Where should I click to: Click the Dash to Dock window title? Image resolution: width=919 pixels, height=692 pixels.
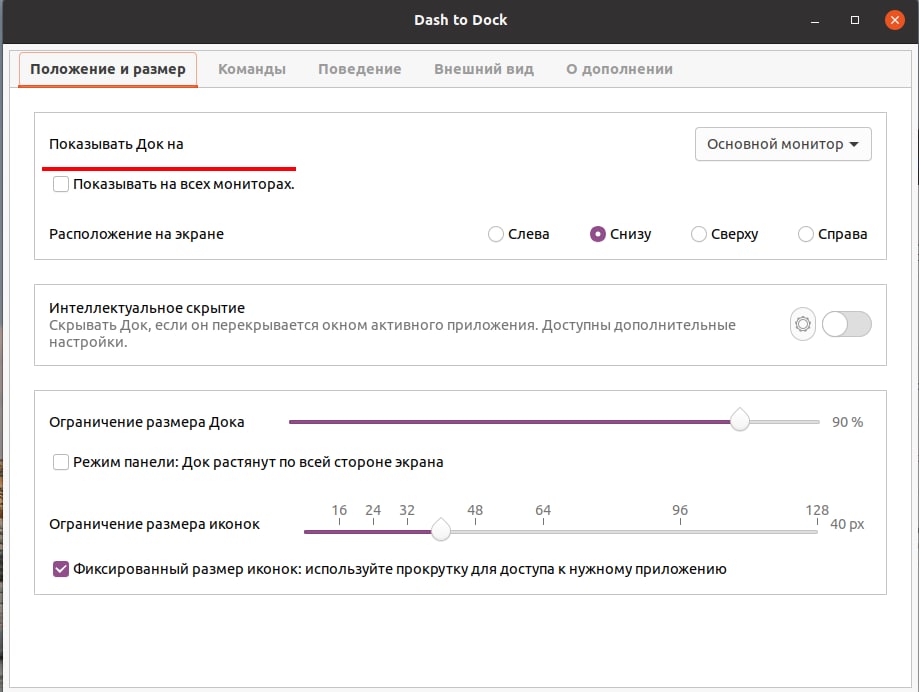click(x=461, y=20)
